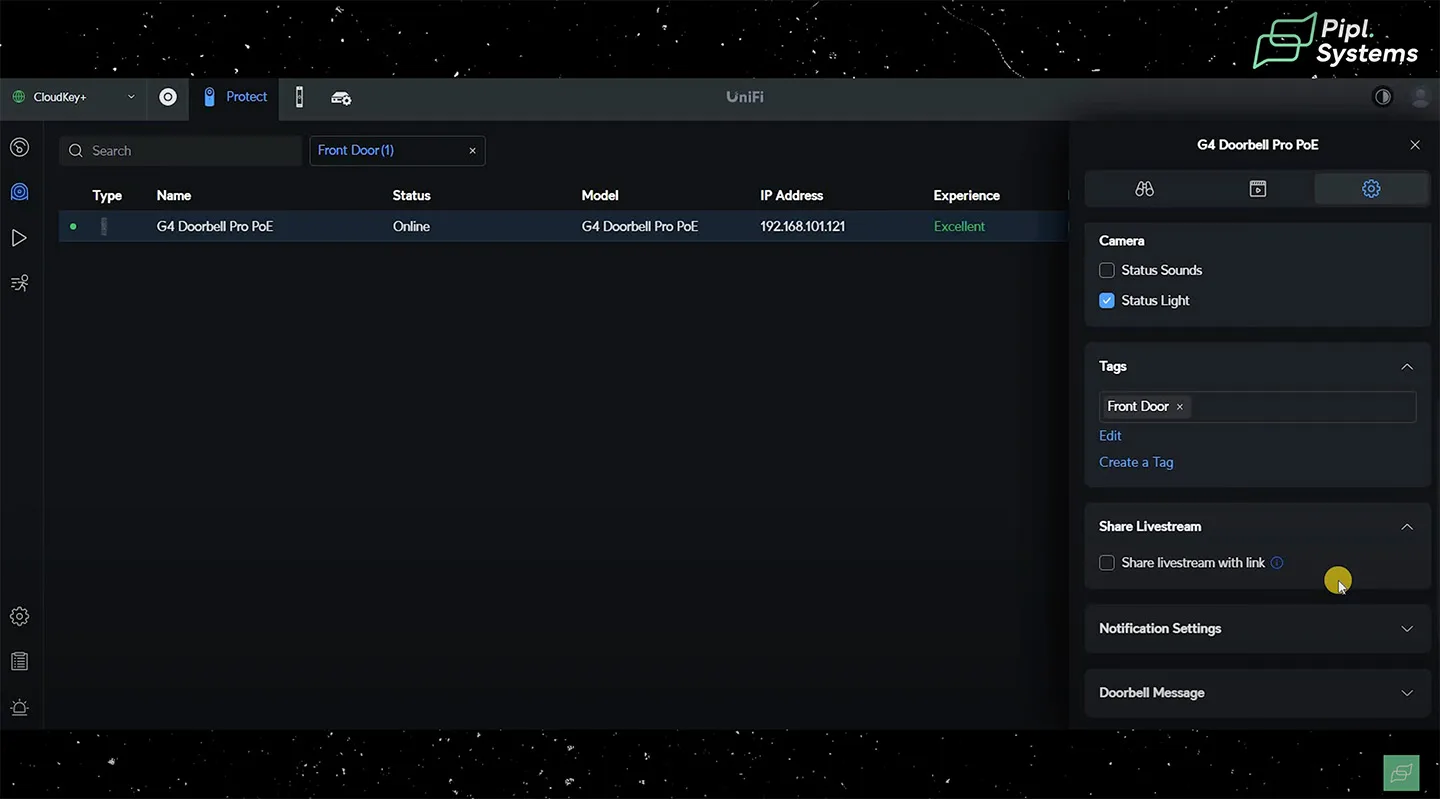Image resolution: width=1440 pixels, height=799 pixels.
Task: Toggle dark theme contrast icon
Action: (x=1383, y=97)
